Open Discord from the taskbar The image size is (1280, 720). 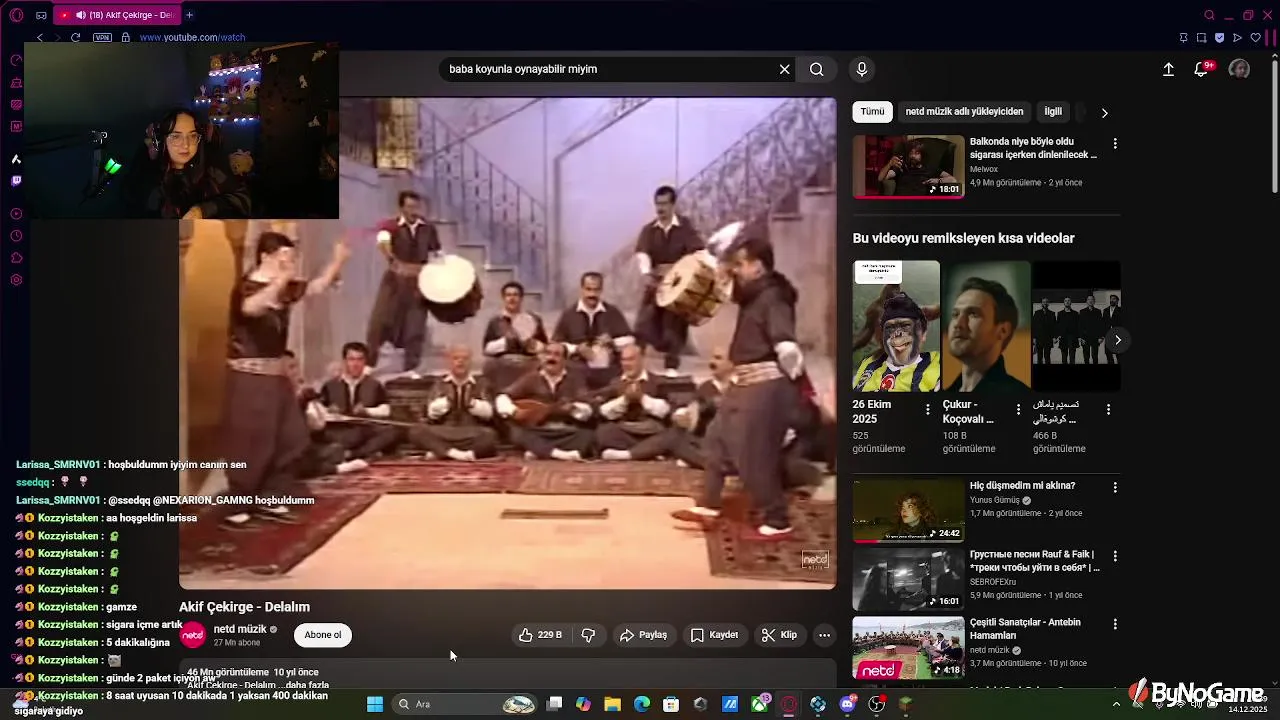coord(847,704)
